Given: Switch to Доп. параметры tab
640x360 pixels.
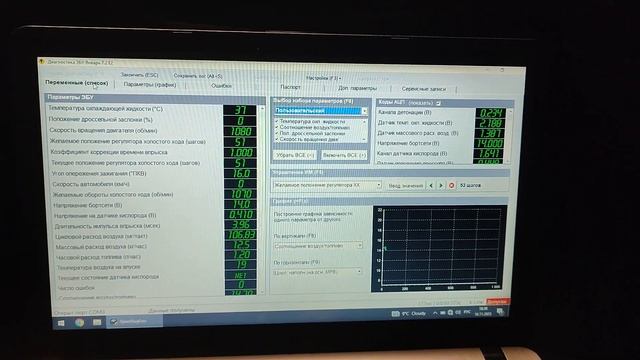Looking at the screenshot, I should pos(357,88).
